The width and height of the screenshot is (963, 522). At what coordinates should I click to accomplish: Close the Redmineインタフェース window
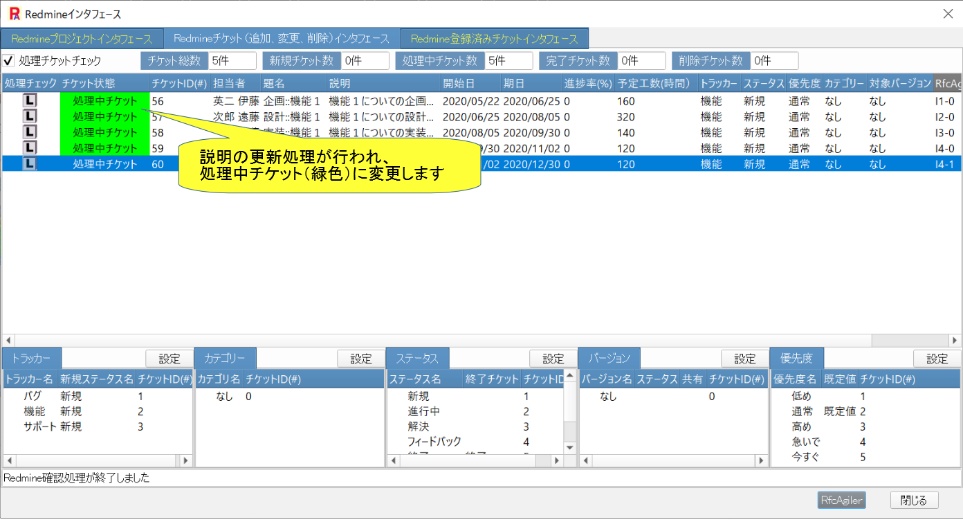click(948, 14)
